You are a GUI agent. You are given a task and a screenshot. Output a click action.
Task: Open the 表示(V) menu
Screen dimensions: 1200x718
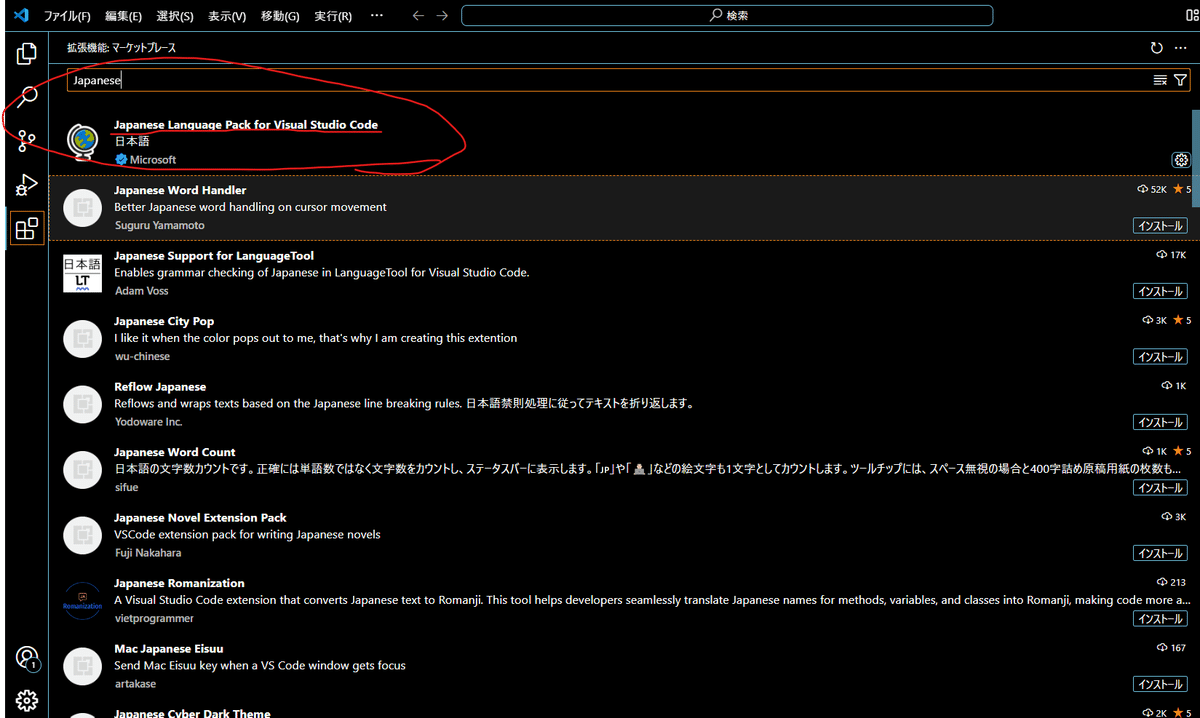point(227,16)
